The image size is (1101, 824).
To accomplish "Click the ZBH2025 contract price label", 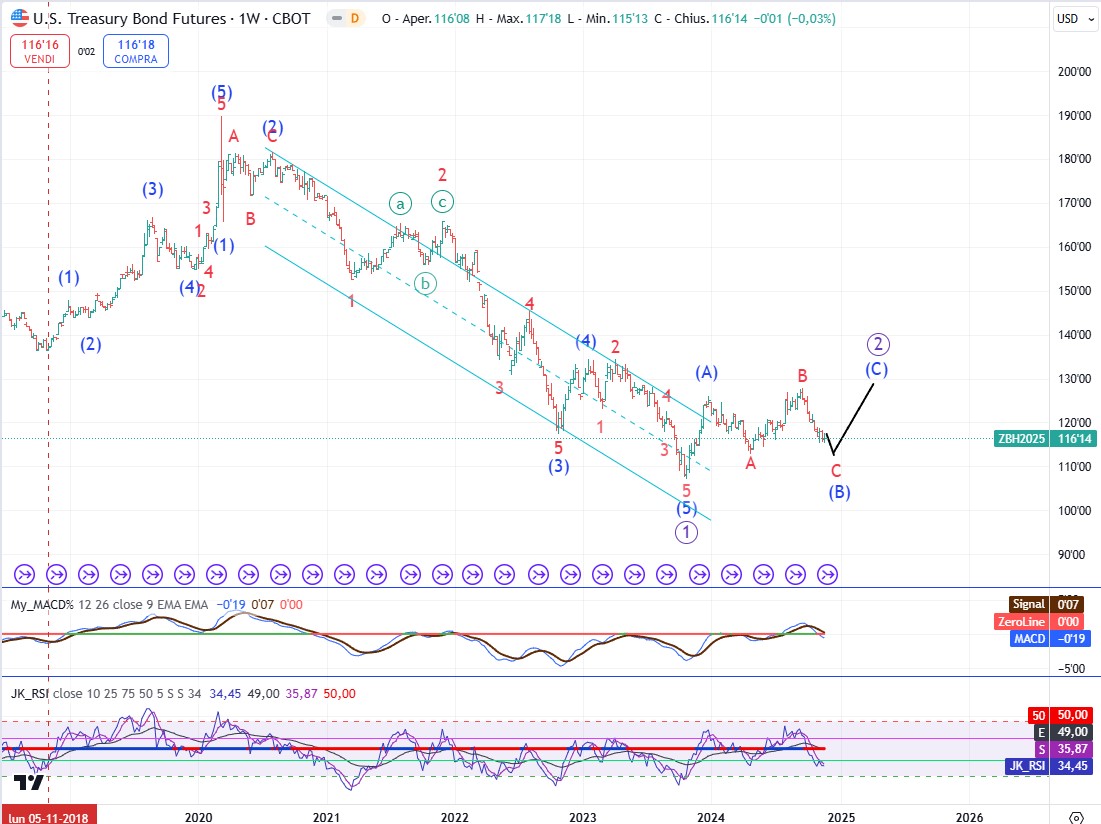I will [1022, 439].
